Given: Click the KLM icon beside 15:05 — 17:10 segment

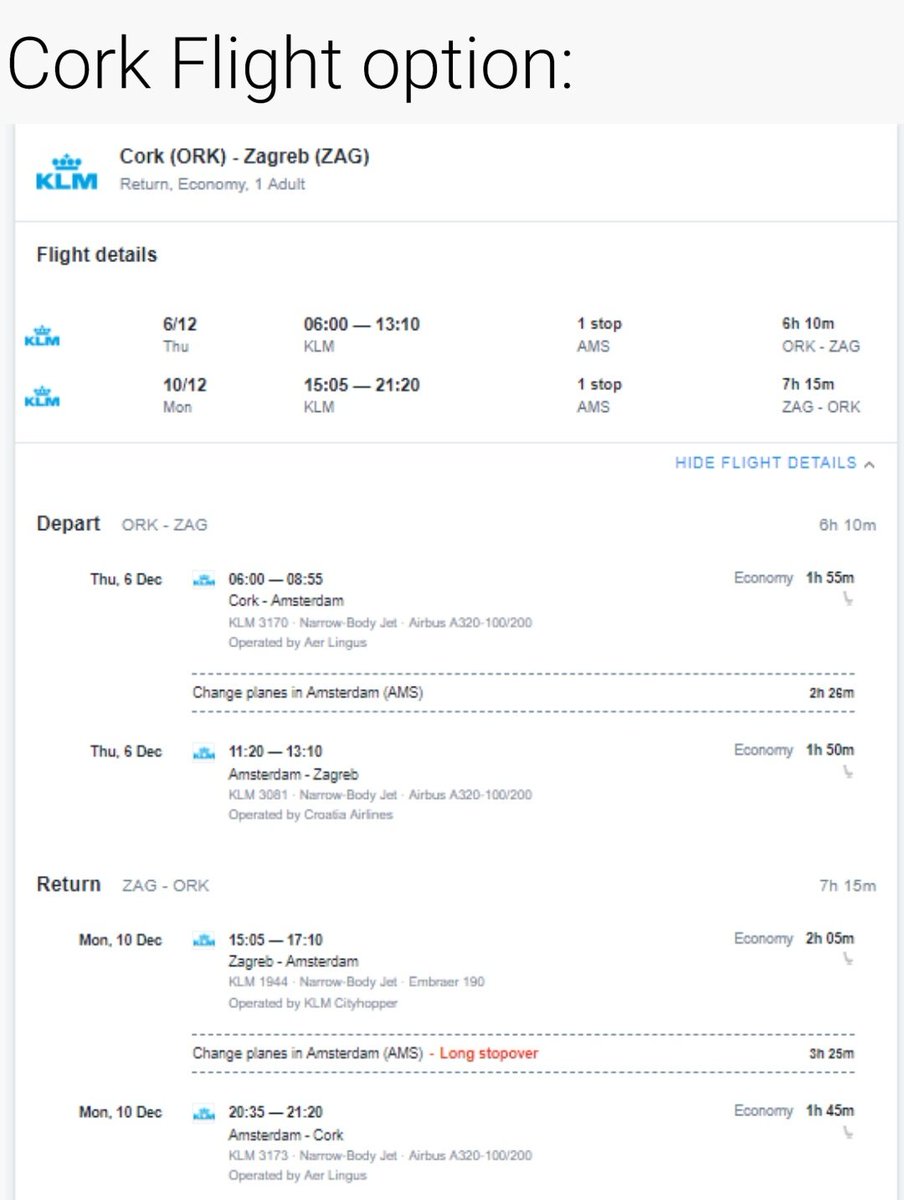Looking at the screenshot, I should (204, 940).
